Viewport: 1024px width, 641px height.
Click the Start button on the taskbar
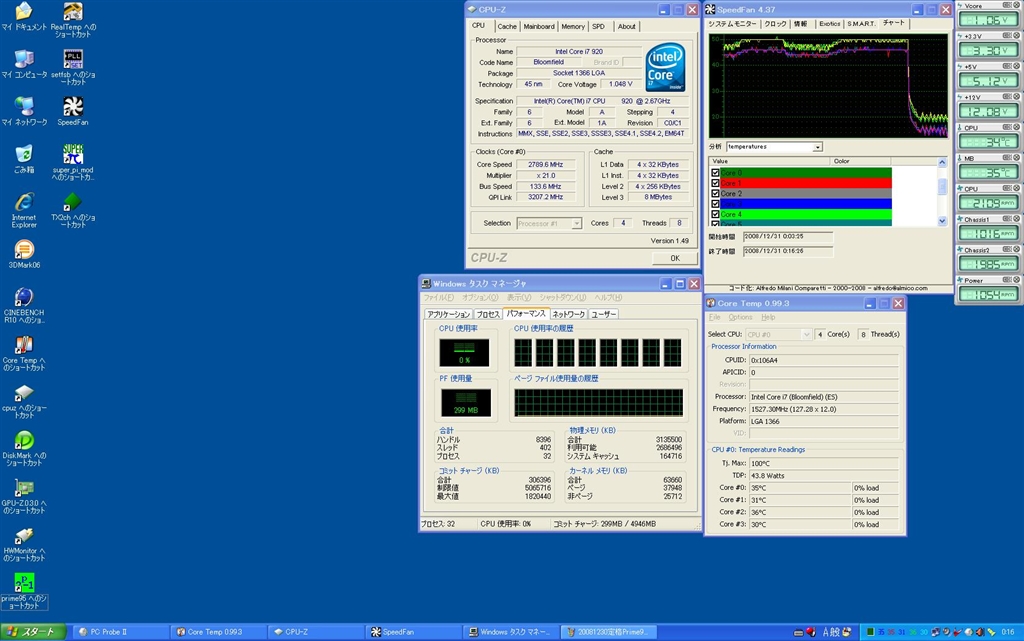(x=33, y=632)
